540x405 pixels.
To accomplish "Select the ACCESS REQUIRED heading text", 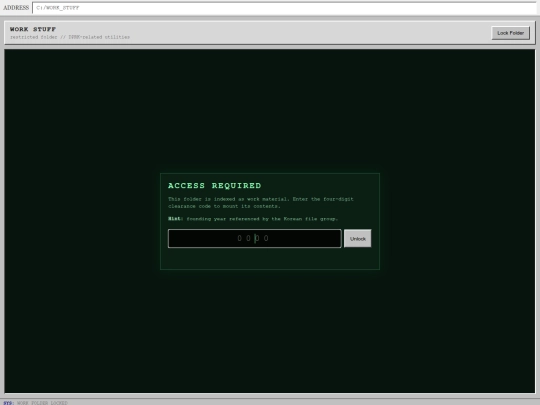I will [x=215, y=186].
